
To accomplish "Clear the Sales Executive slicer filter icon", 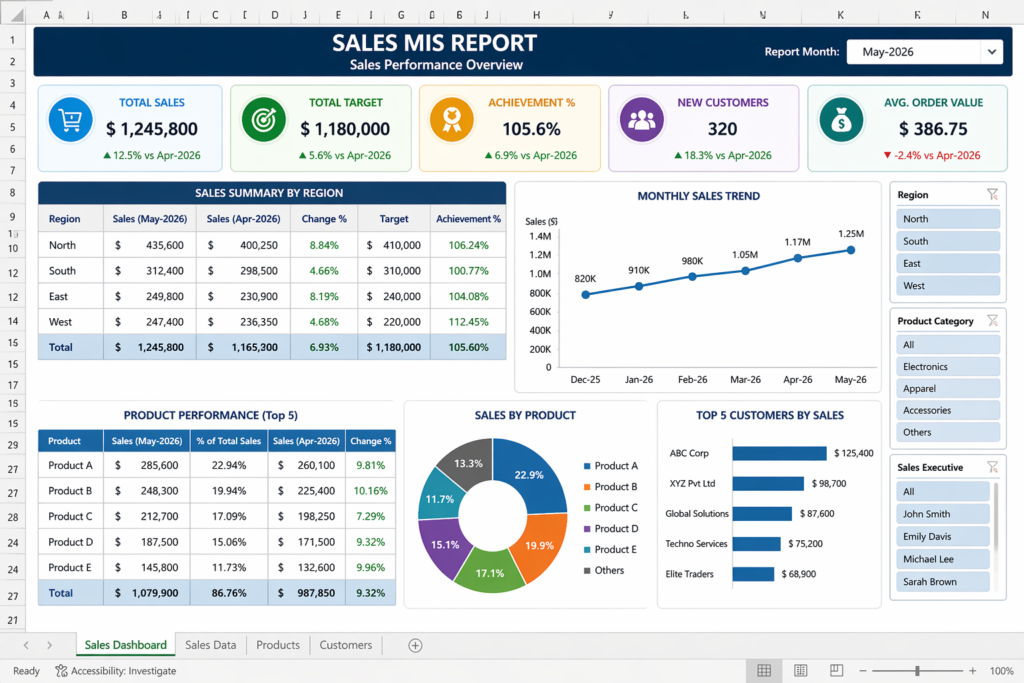I will point(992,467).
